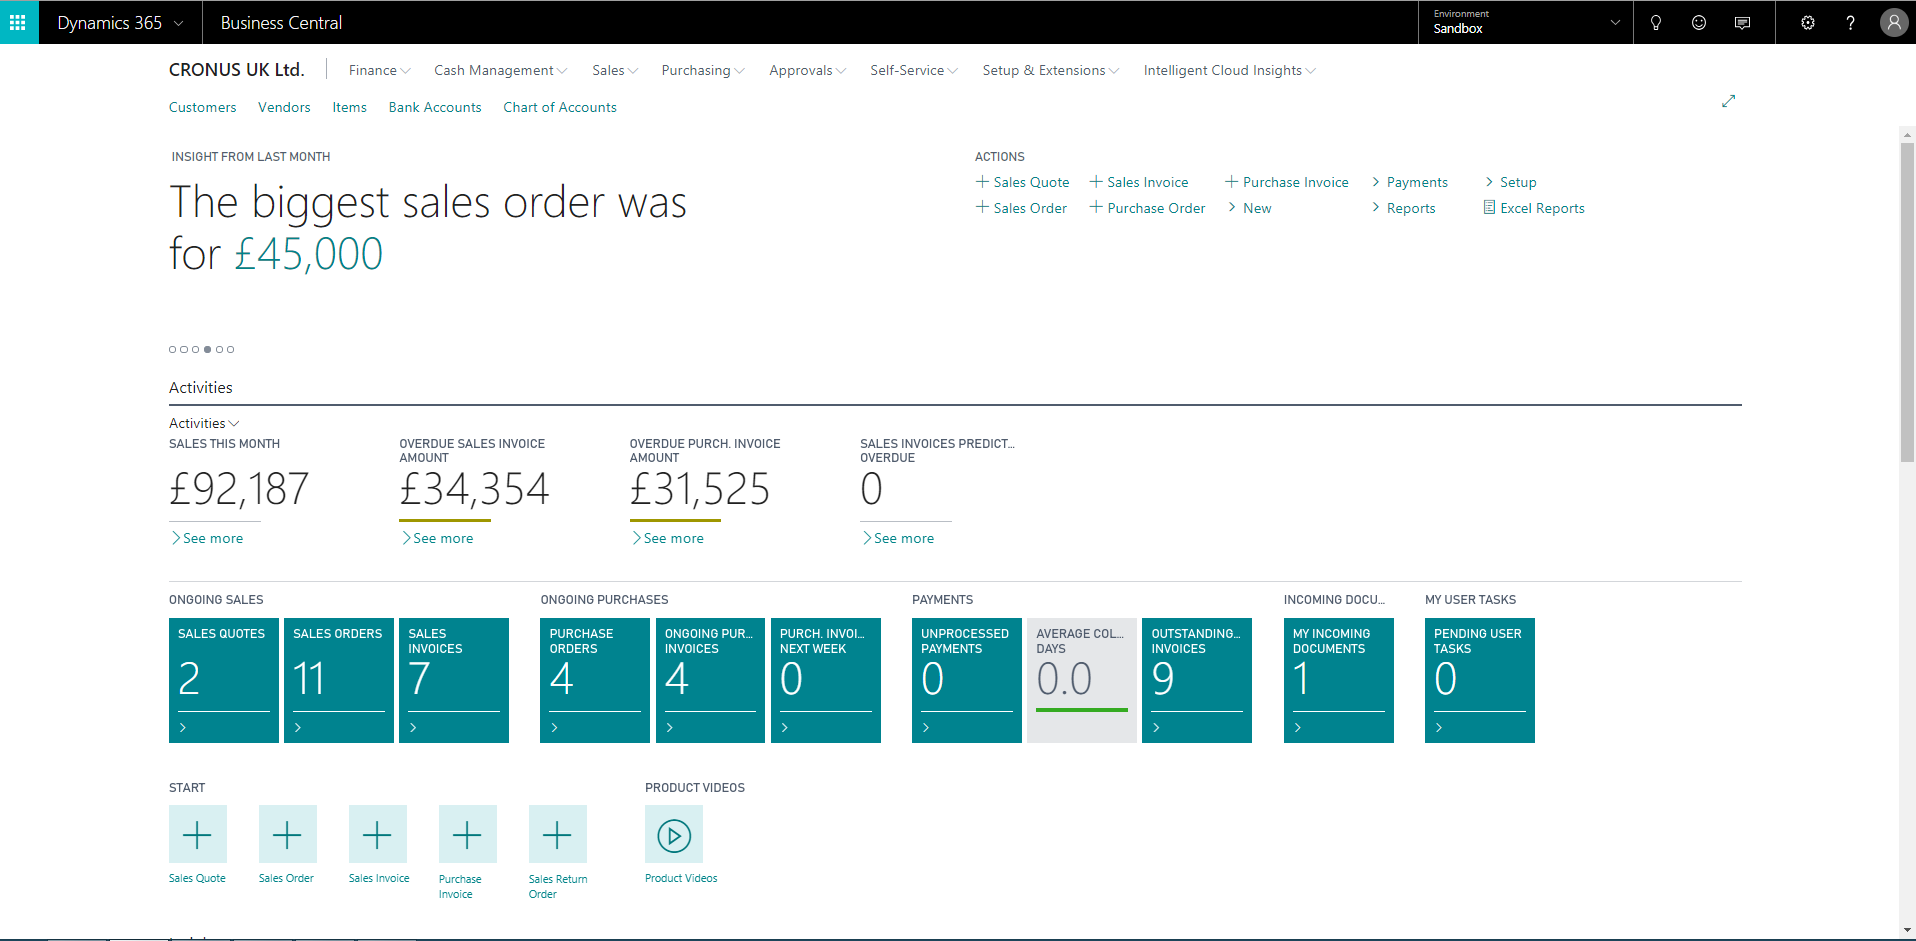This screenshot has width=1916, height=941.
Task: Create a new Purchase Order action
Action: pos(1148,208)
